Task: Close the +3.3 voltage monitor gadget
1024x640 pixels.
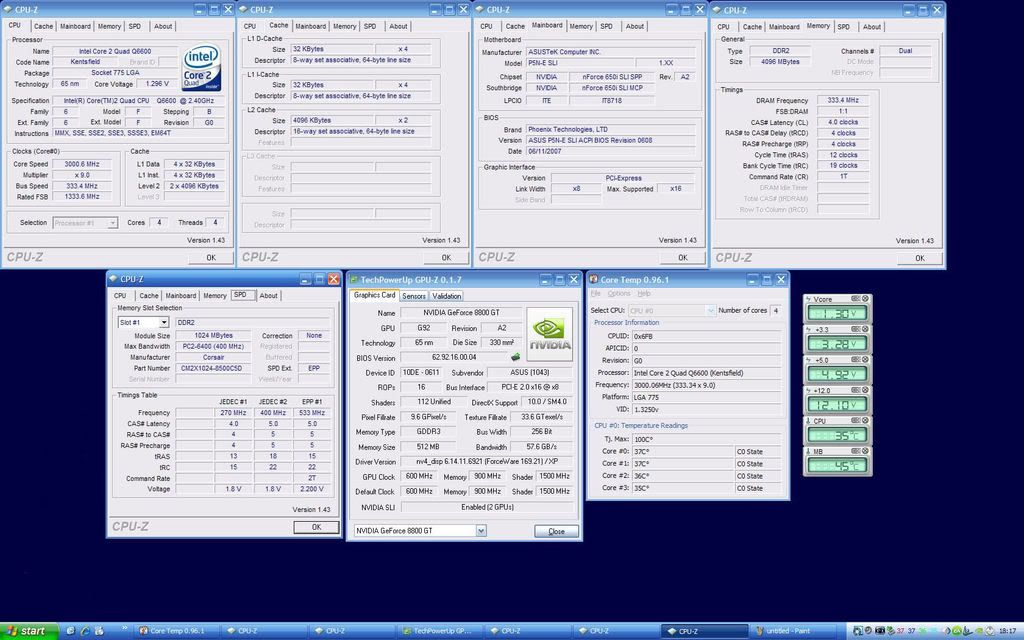Action: [865, 329]
